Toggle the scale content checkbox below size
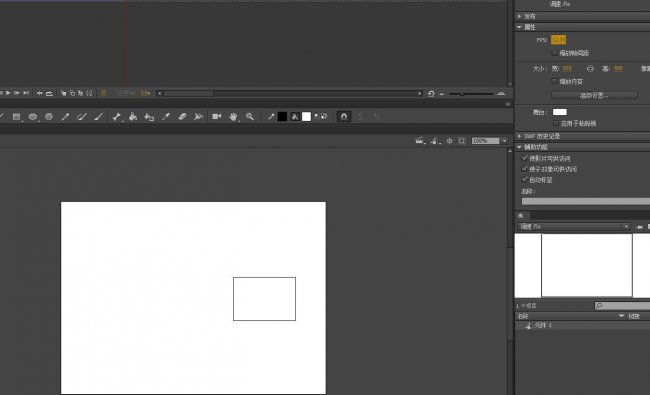The height and width of the screenshot is (395, 650). [x=555, y=81]
